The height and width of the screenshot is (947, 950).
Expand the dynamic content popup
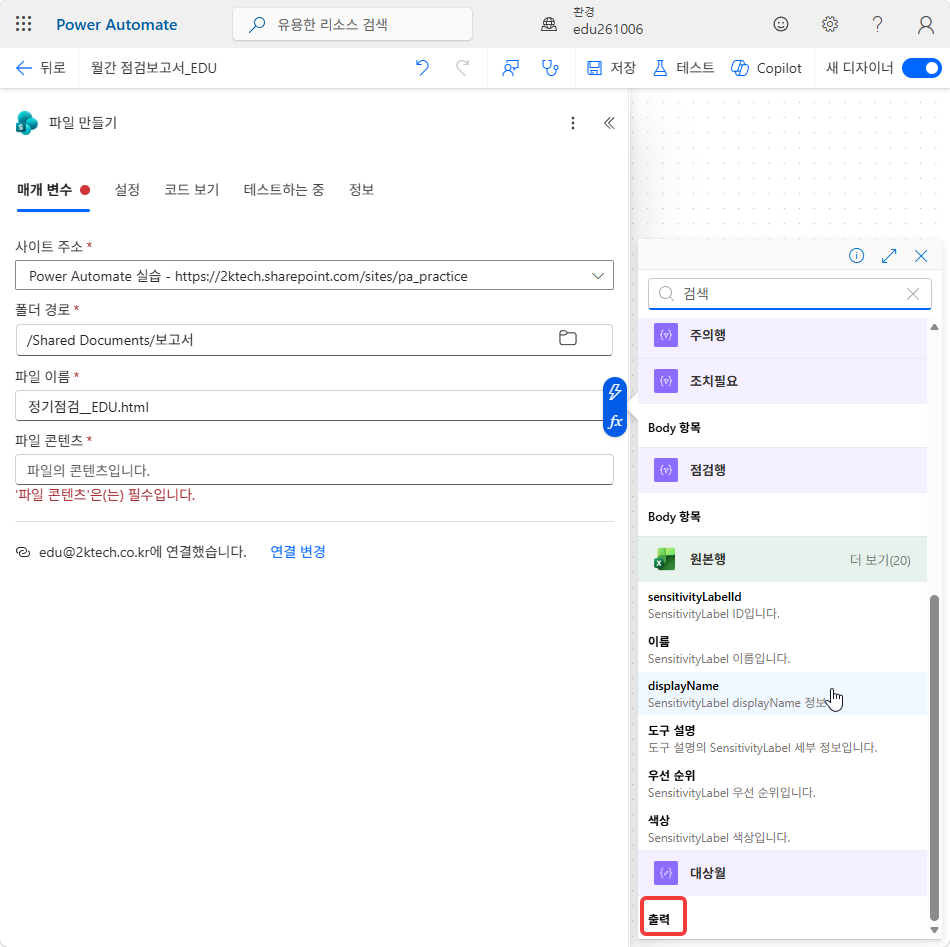tap(889, 256)
